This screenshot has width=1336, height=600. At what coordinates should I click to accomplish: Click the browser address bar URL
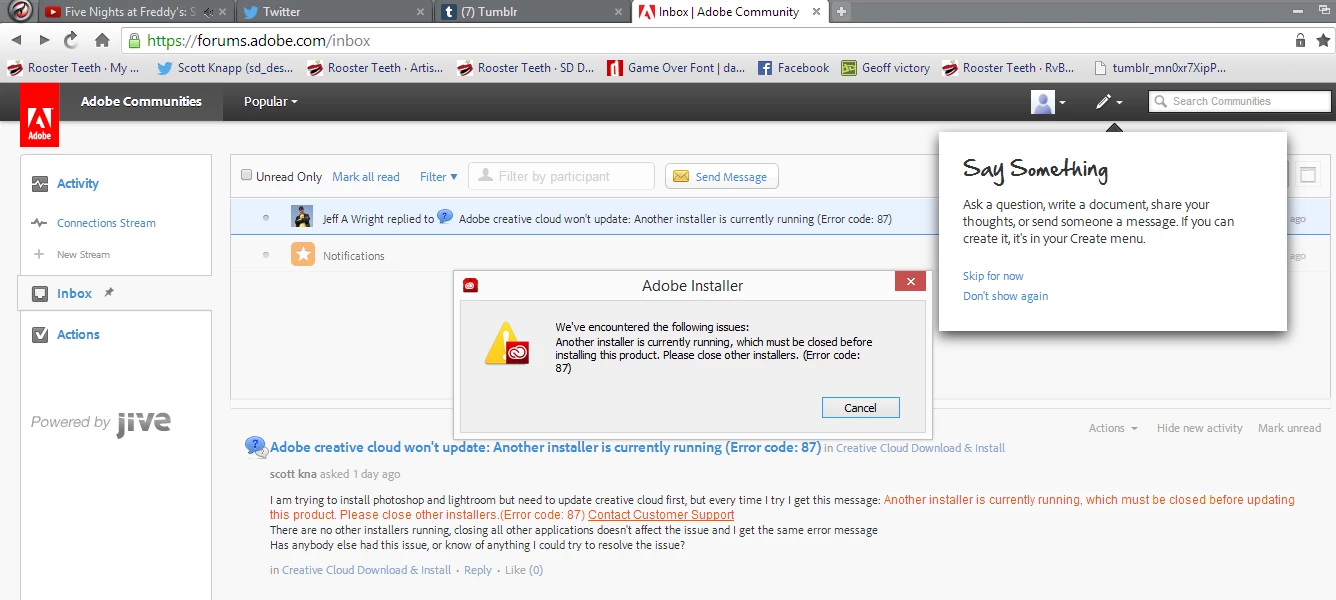(259, 41)
